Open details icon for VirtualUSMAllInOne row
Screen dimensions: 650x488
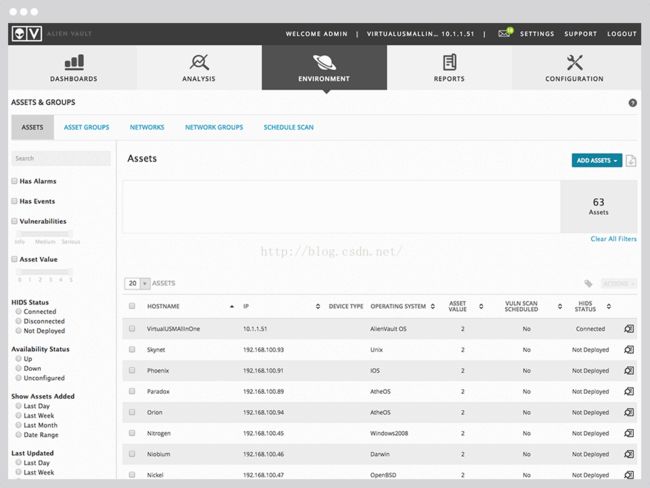pyautogui.click(x=629, y=329)
